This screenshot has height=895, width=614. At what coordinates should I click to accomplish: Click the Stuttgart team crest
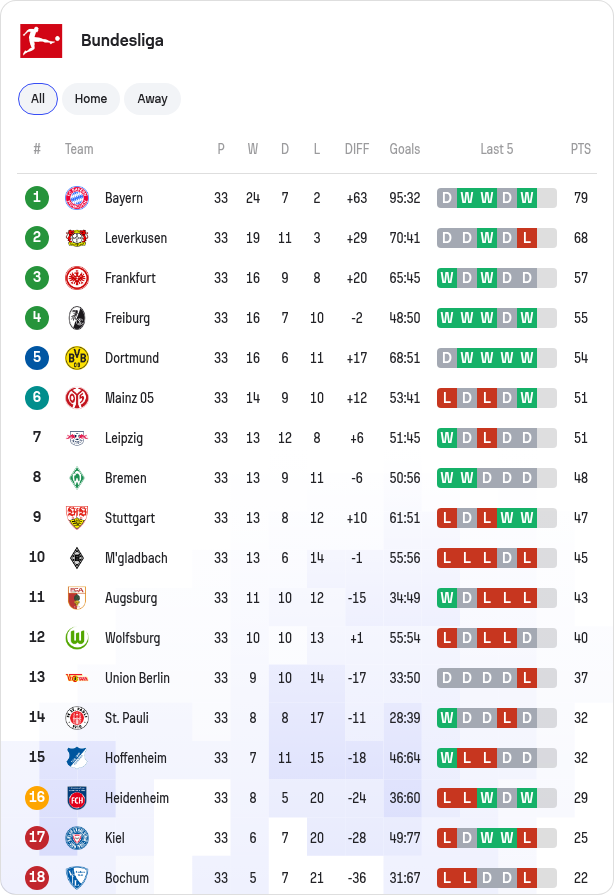pos(77,518)
